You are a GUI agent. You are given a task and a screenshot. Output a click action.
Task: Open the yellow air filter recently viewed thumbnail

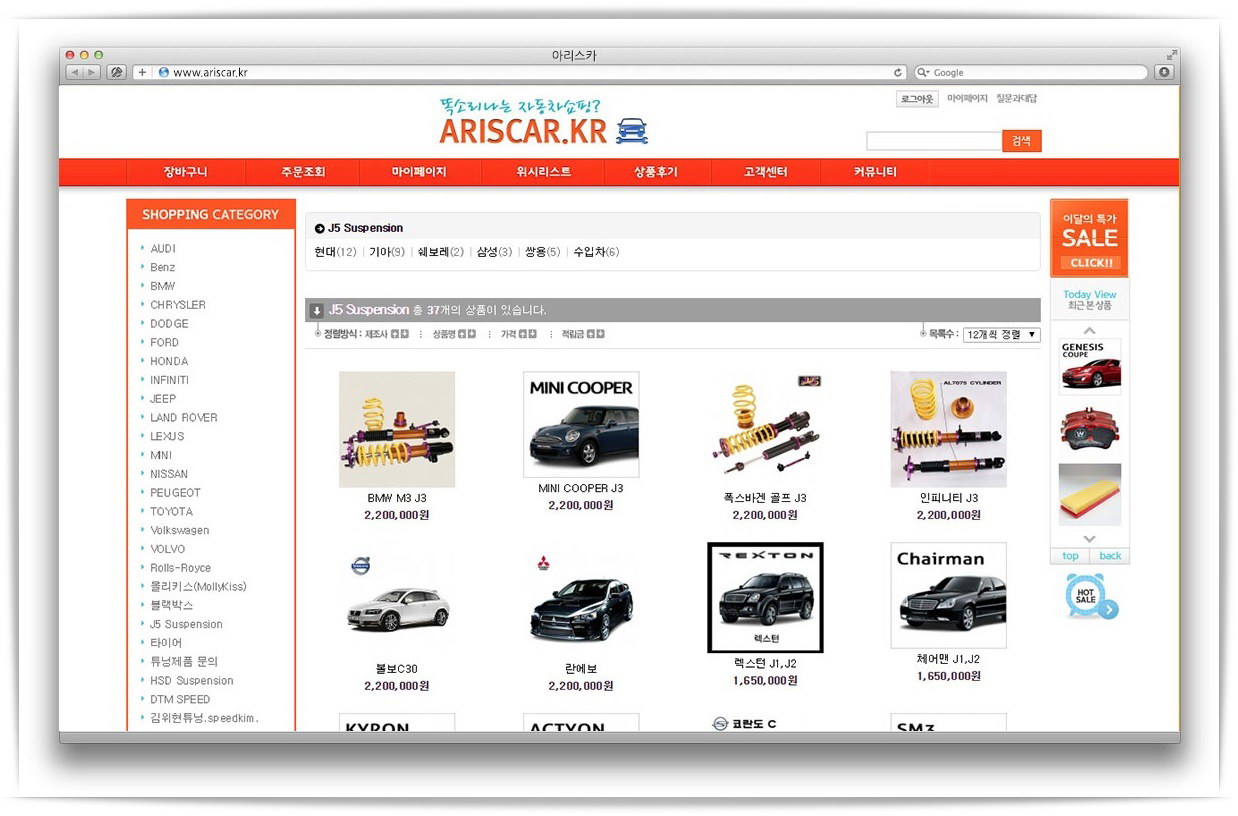point(1090,494)
